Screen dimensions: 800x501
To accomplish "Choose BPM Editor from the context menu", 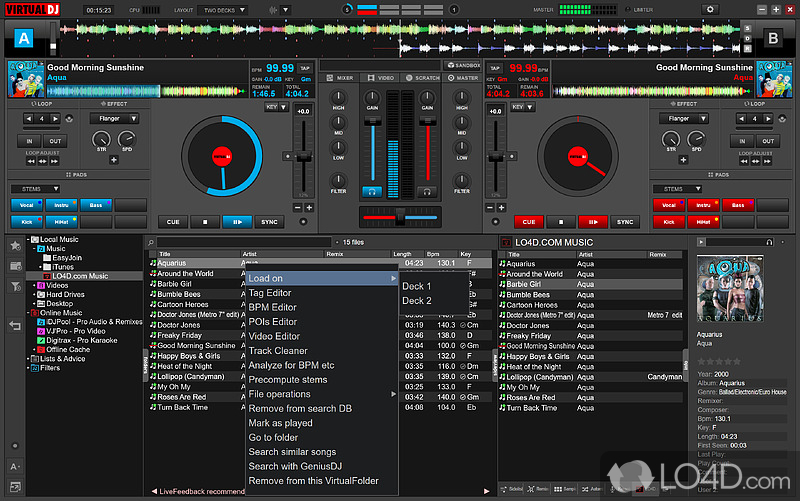I will (272, 307).
